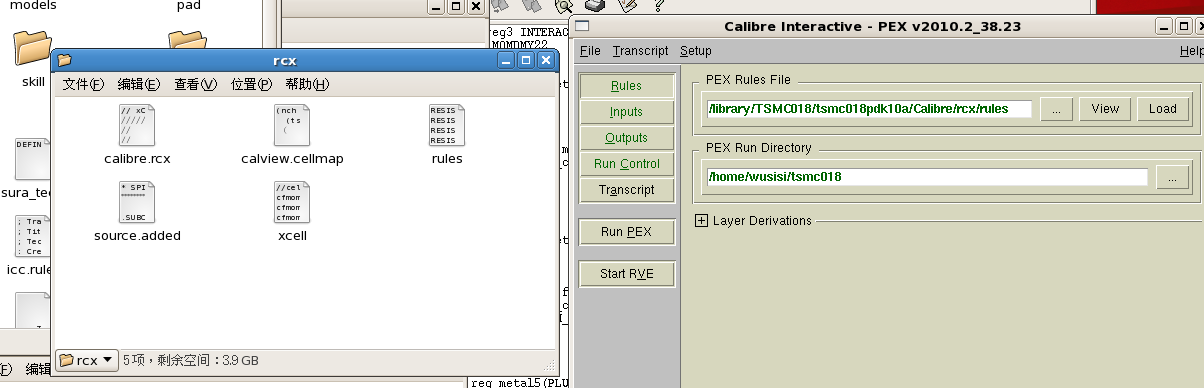
Task: Switch to the Inputs panel
Action: click(627, 112)
